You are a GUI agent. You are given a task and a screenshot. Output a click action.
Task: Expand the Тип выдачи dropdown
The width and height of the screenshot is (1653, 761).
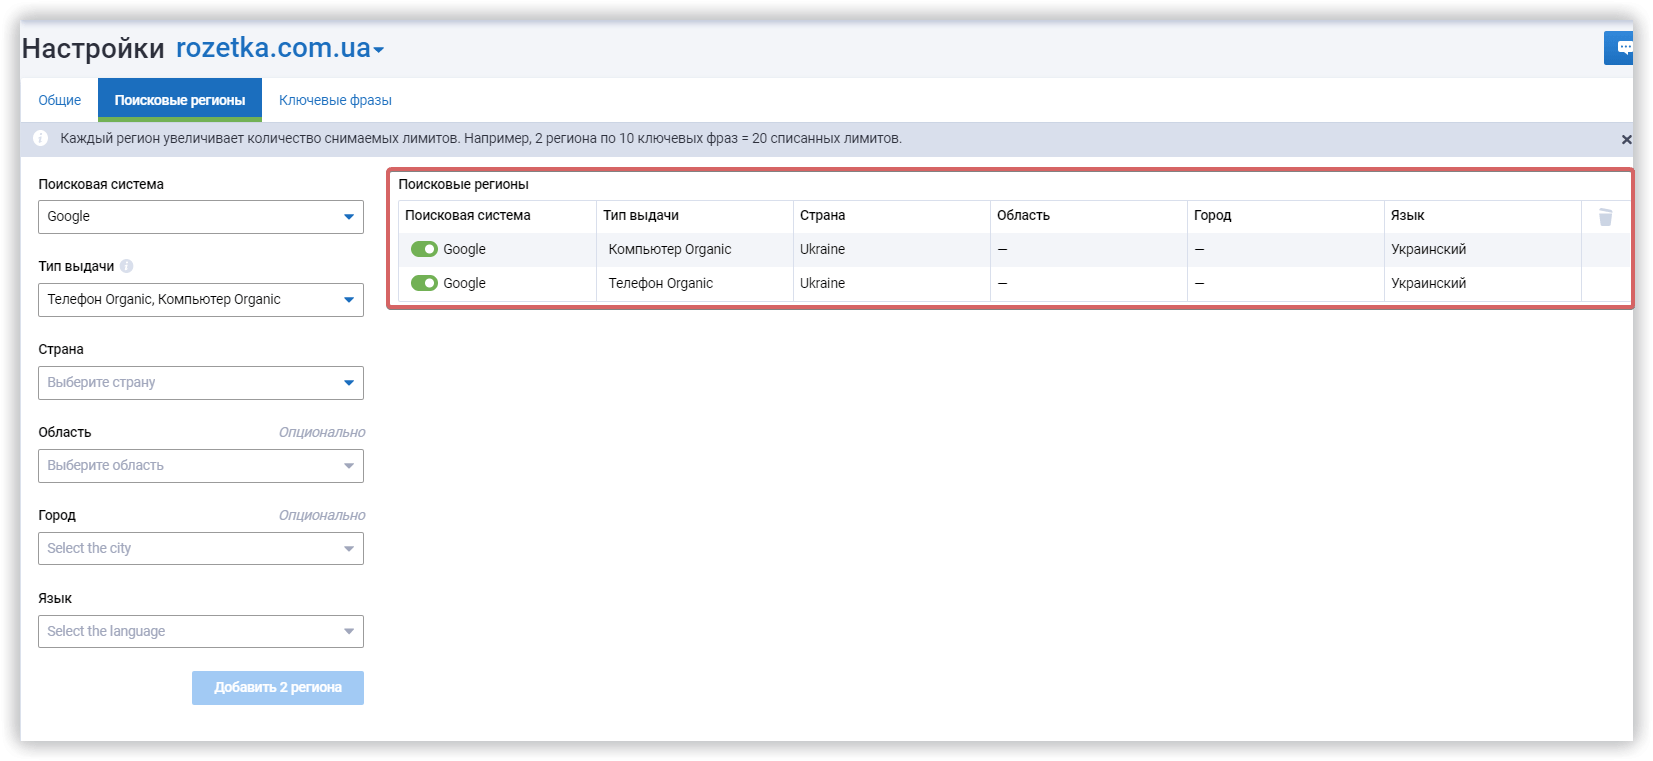[x=200, y=300]
